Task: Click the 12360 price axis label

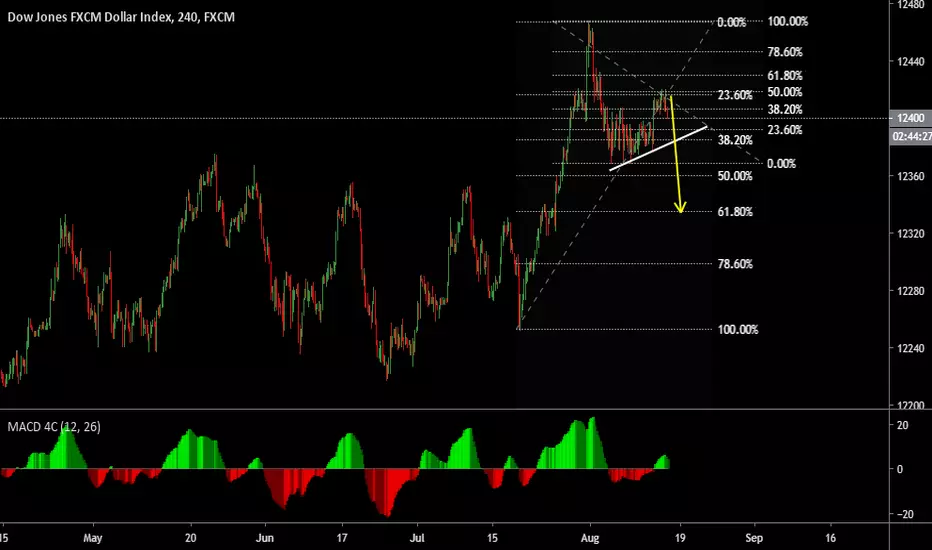Action: [x=911, y=176]
